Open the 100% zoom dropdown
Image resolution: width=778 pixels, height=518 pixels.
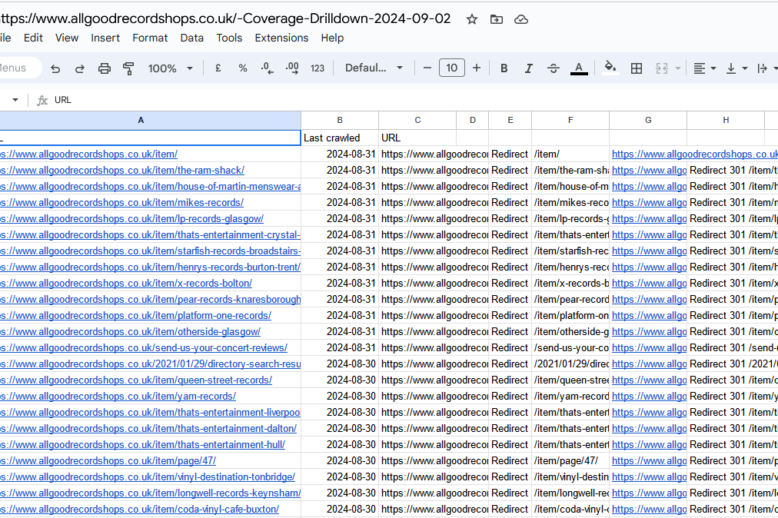(171, 68)
